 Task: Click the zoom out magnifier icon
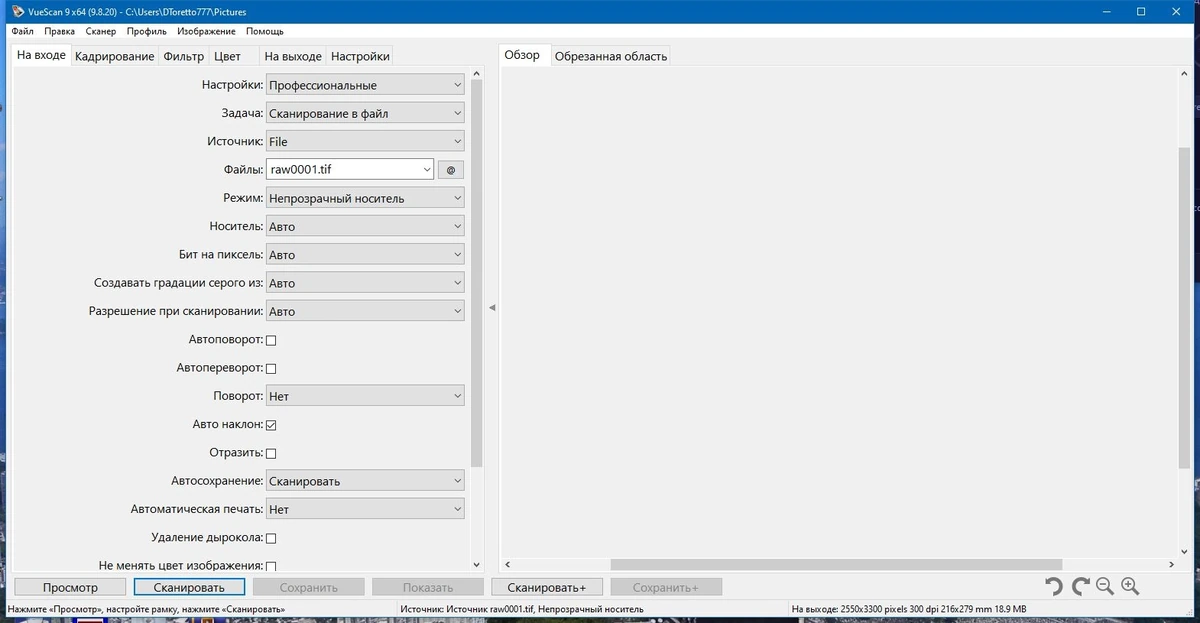[1105, 587]
